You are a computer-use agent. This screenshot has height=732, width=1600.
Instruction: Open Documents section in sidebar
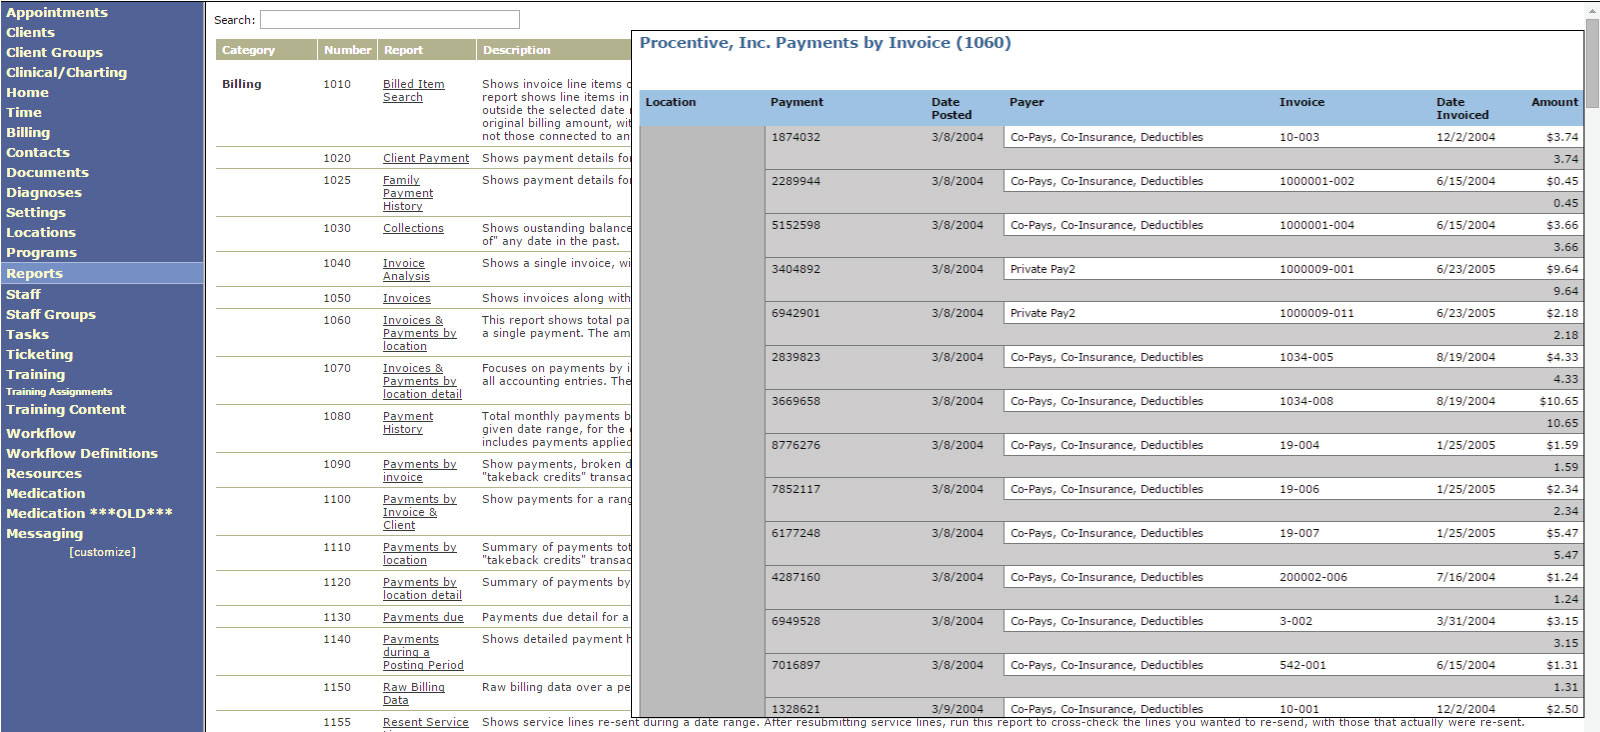pos(47,172)
